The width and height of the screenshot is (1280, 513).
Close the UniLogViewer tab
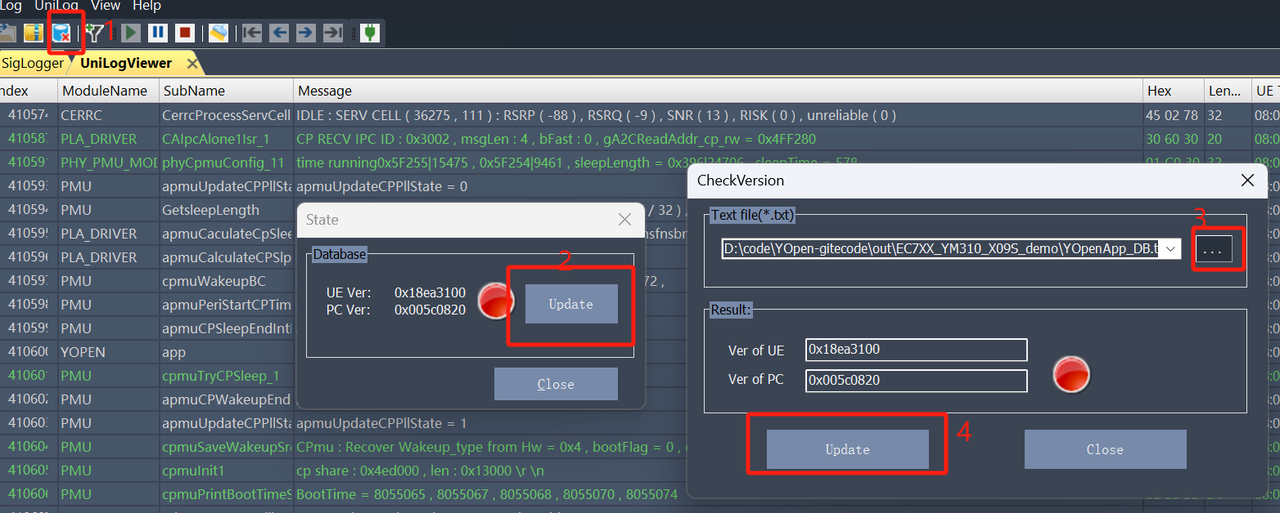coord(192,64)
